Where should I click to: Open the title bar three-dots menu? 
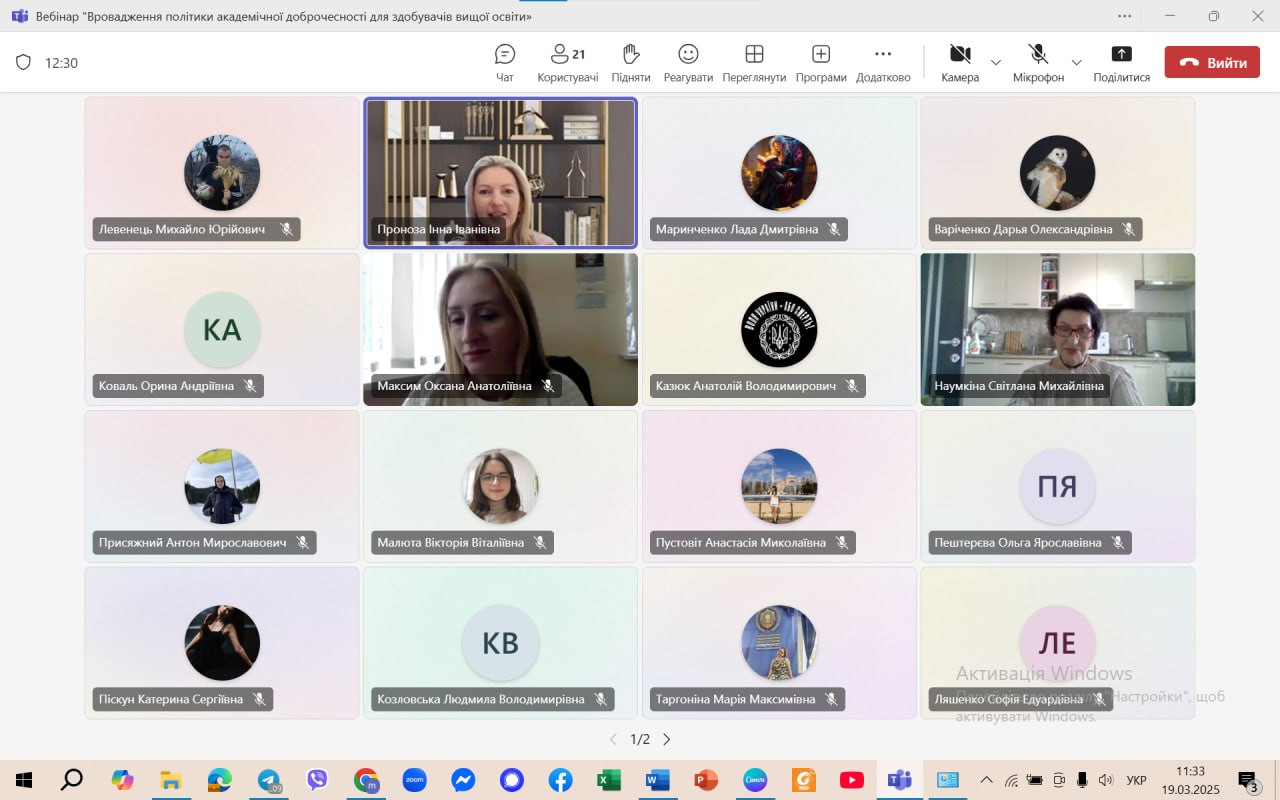(1125, 16)
